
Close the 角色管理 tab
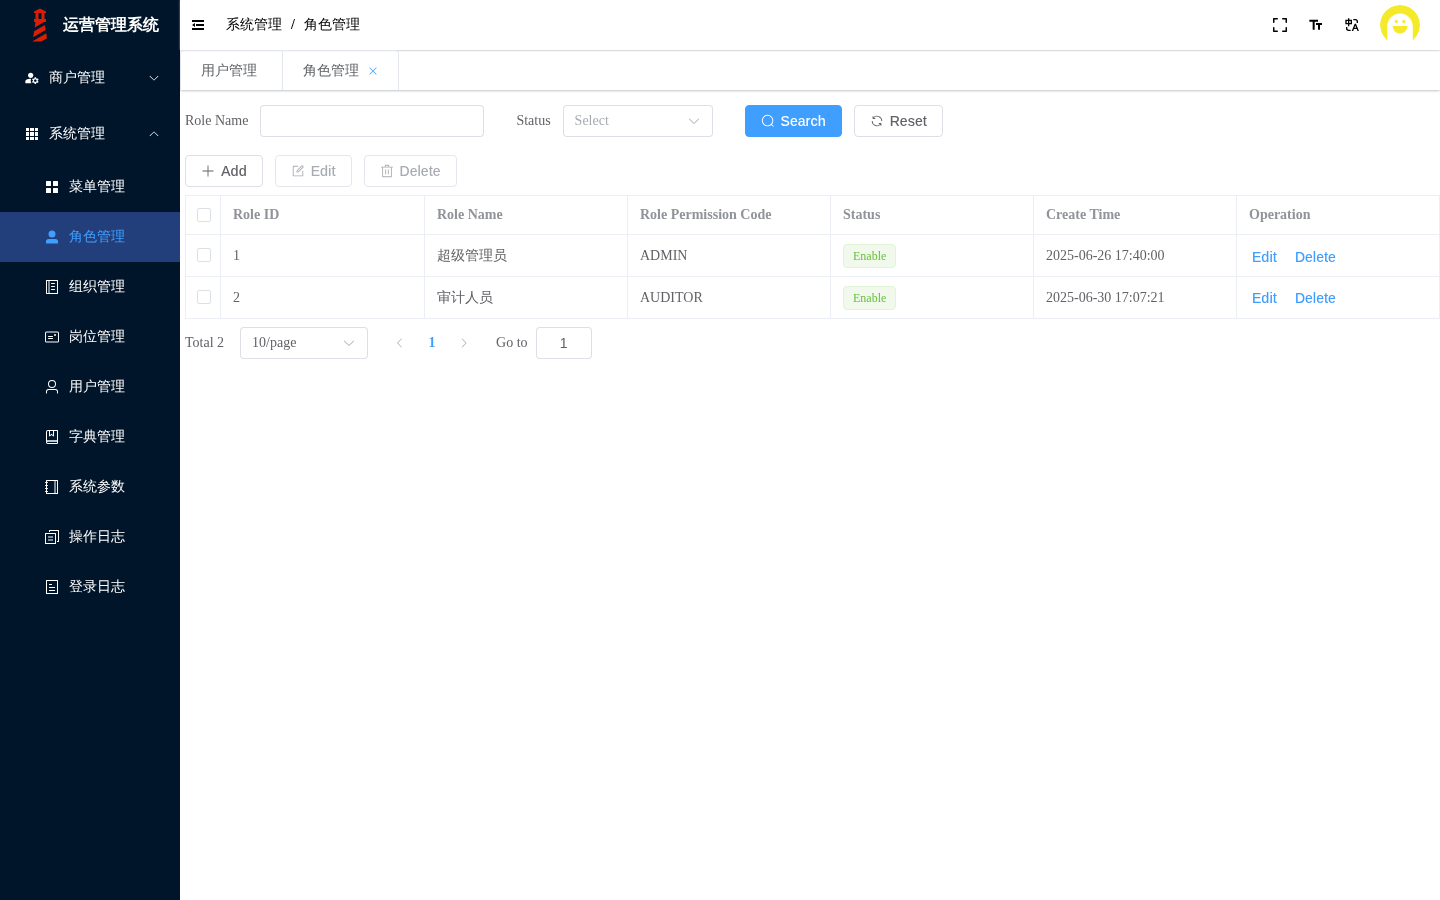[x=373, y=71]
